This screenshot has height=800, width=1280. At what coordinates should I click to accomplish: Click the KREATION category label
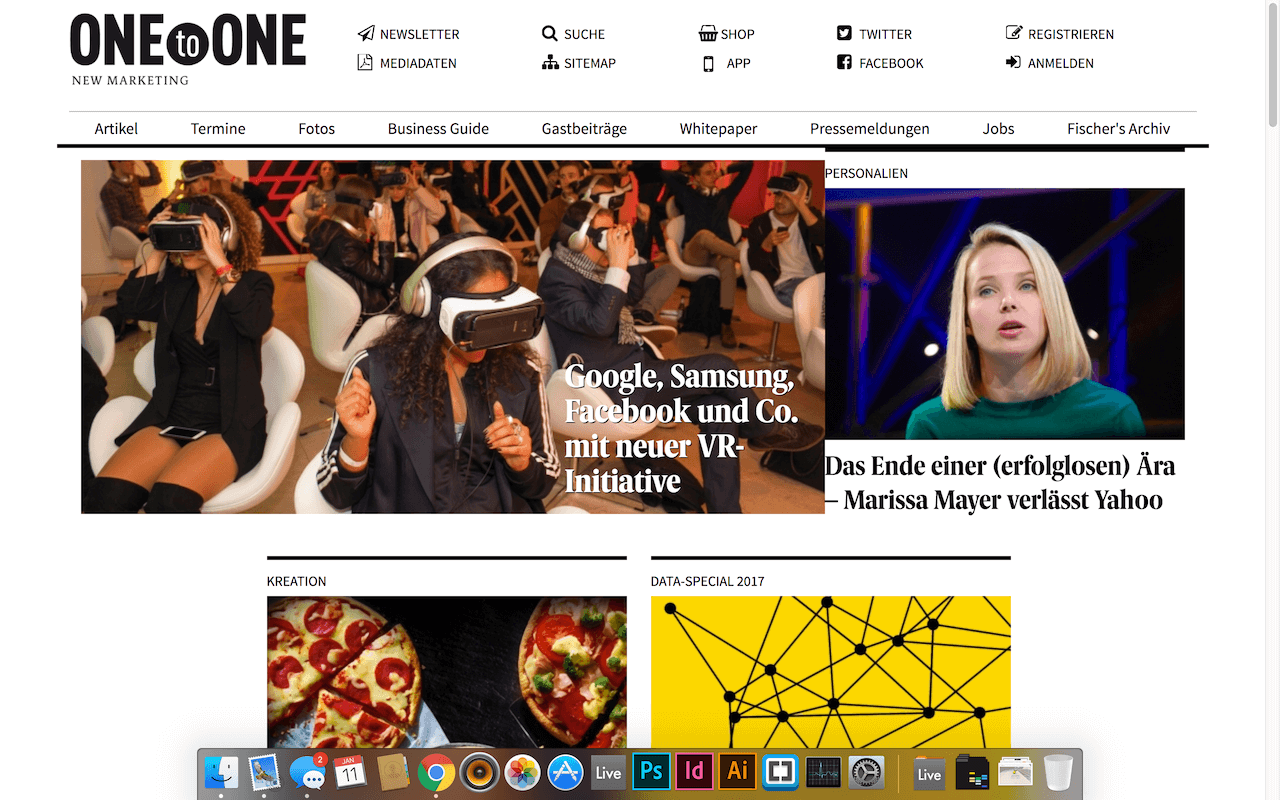(296, 581)
